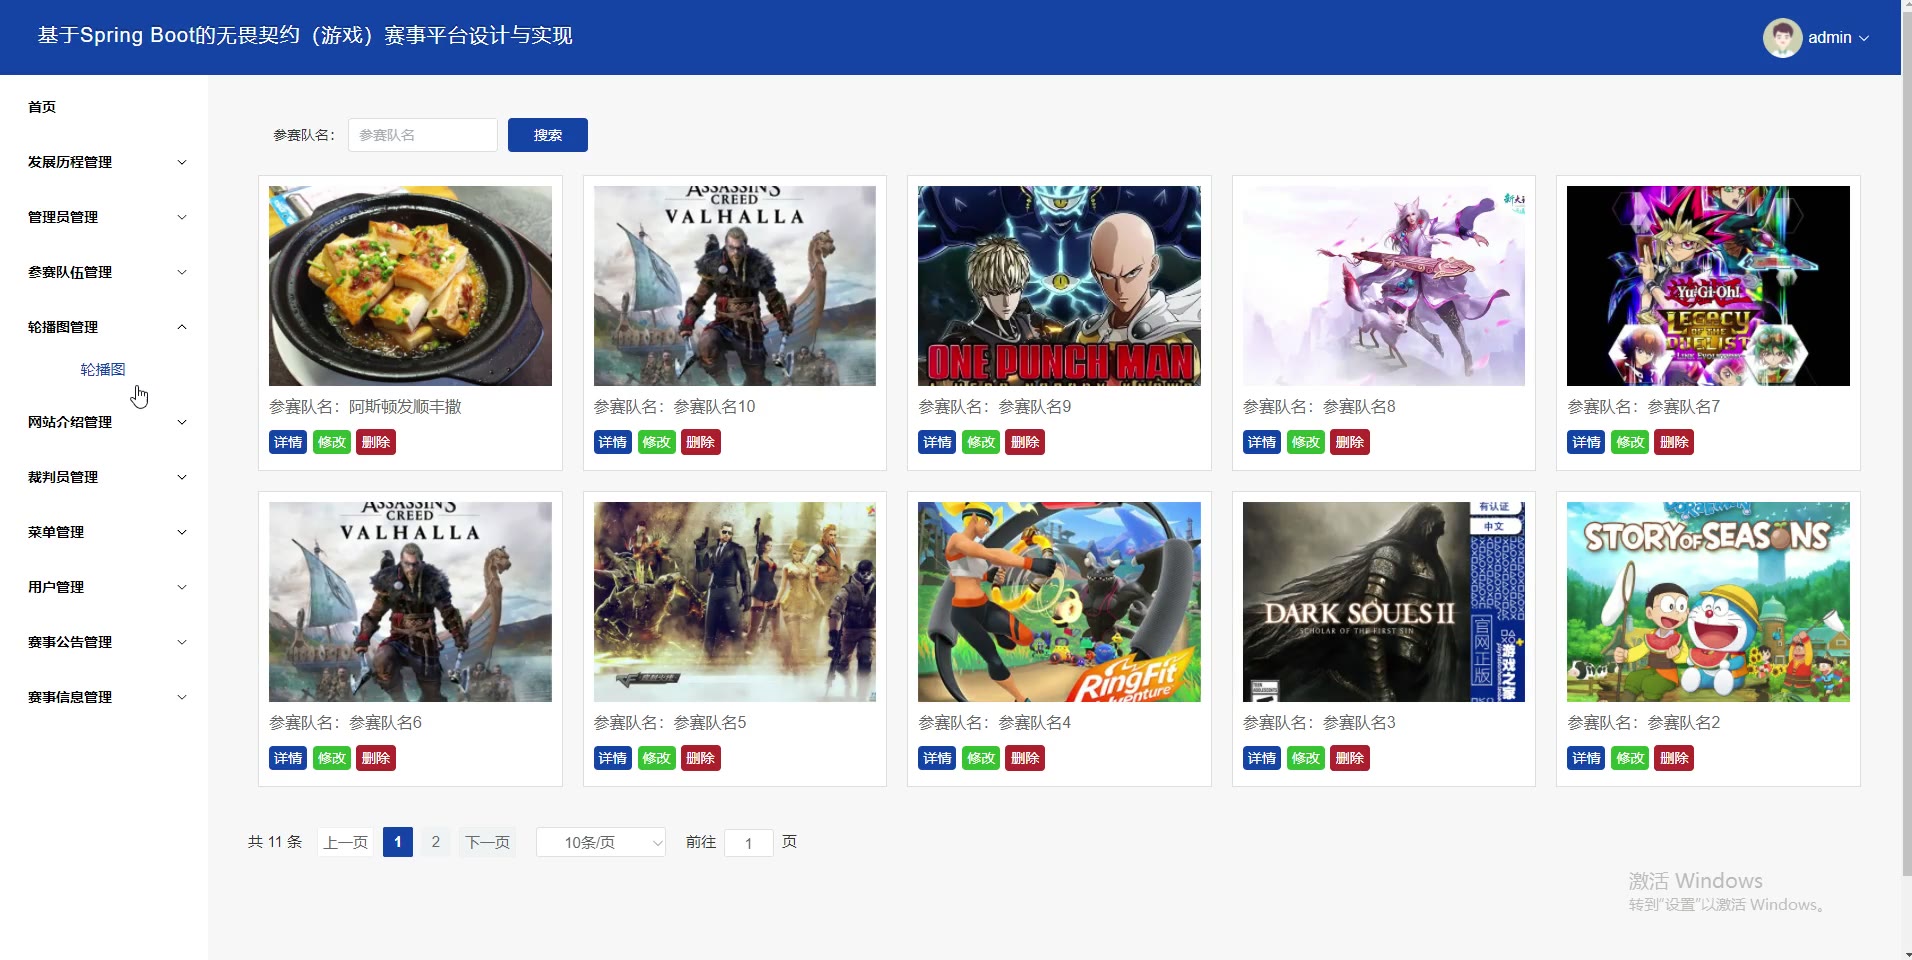1912x960 pixels.
Task: Click 修改 for 阿斯顿发顺丰撒
Action: click(x=332, y=442)
